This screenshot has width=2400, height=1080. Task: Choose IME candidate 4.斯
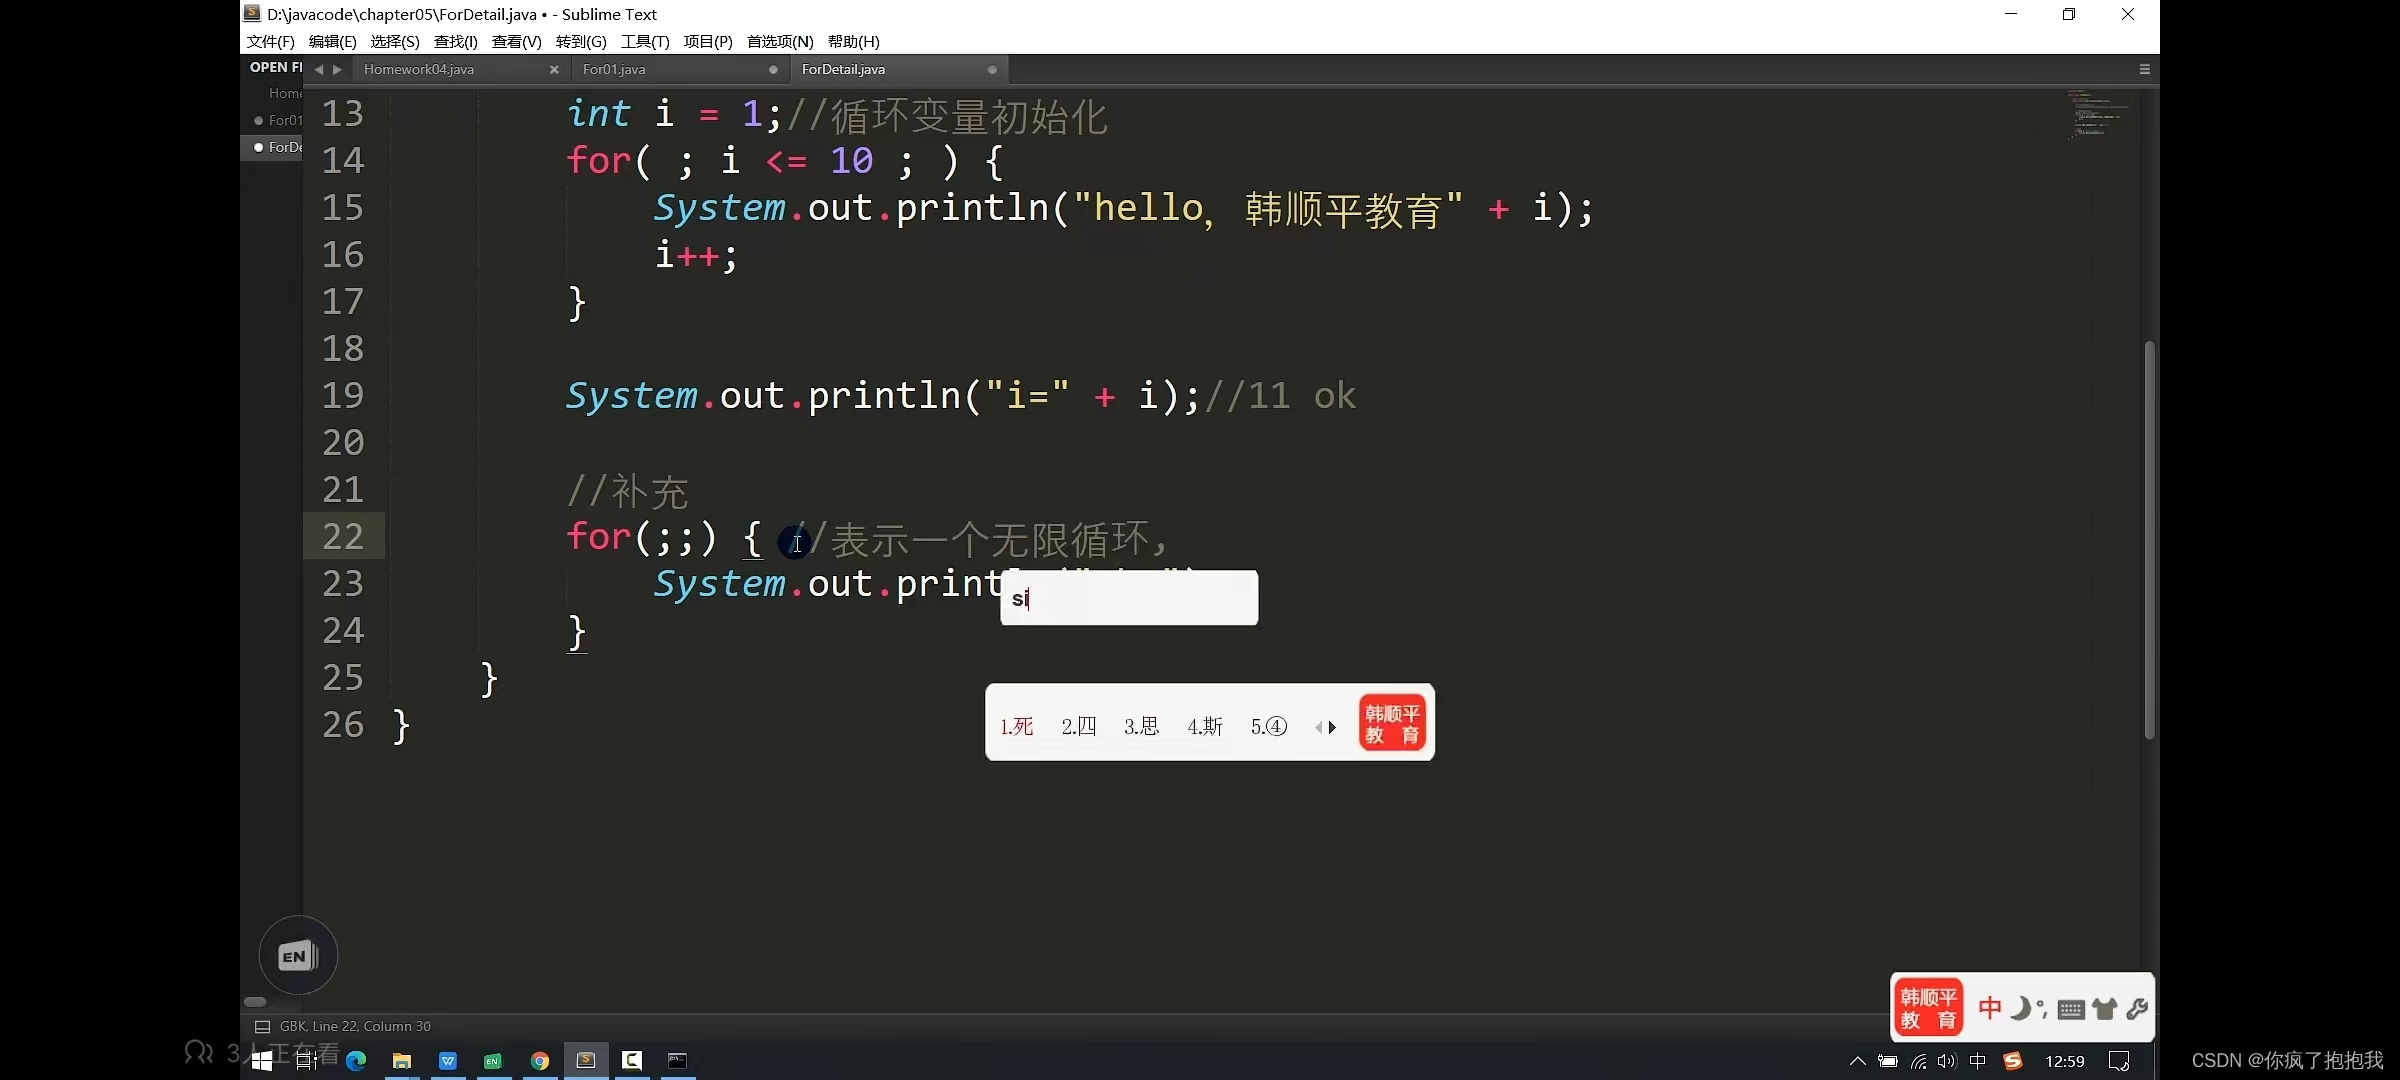pos(1205,726)
